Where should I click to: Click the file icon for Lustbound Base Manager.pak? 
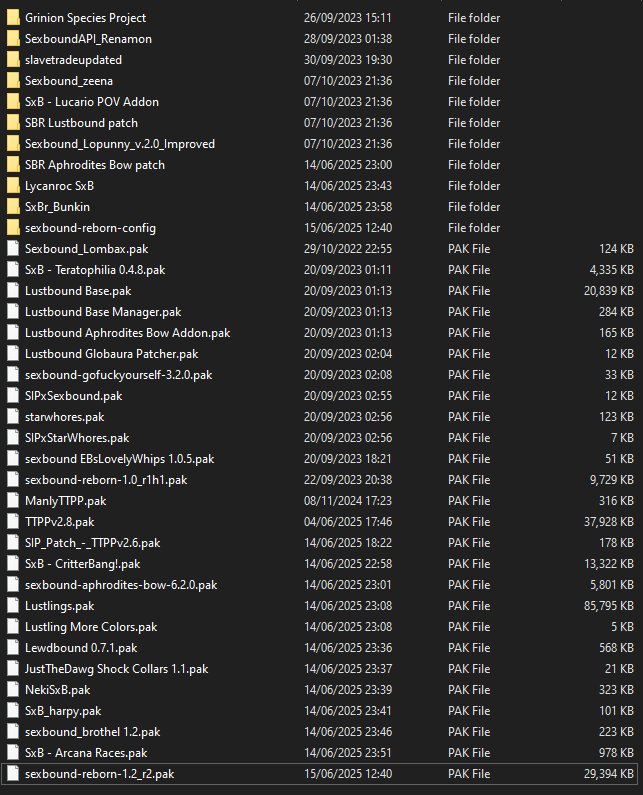point(13,312)
